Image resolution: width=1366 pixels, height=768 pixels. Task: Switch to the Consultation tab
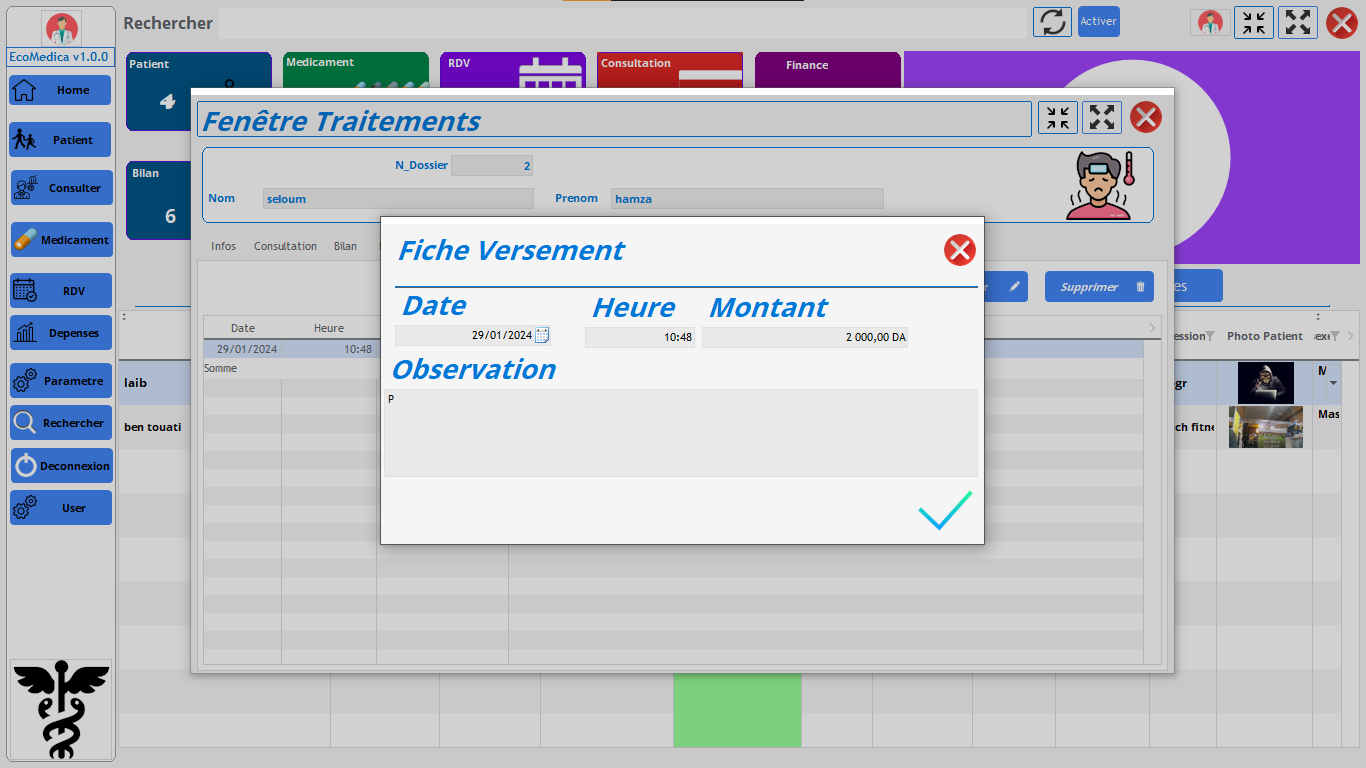click(285, 246)
